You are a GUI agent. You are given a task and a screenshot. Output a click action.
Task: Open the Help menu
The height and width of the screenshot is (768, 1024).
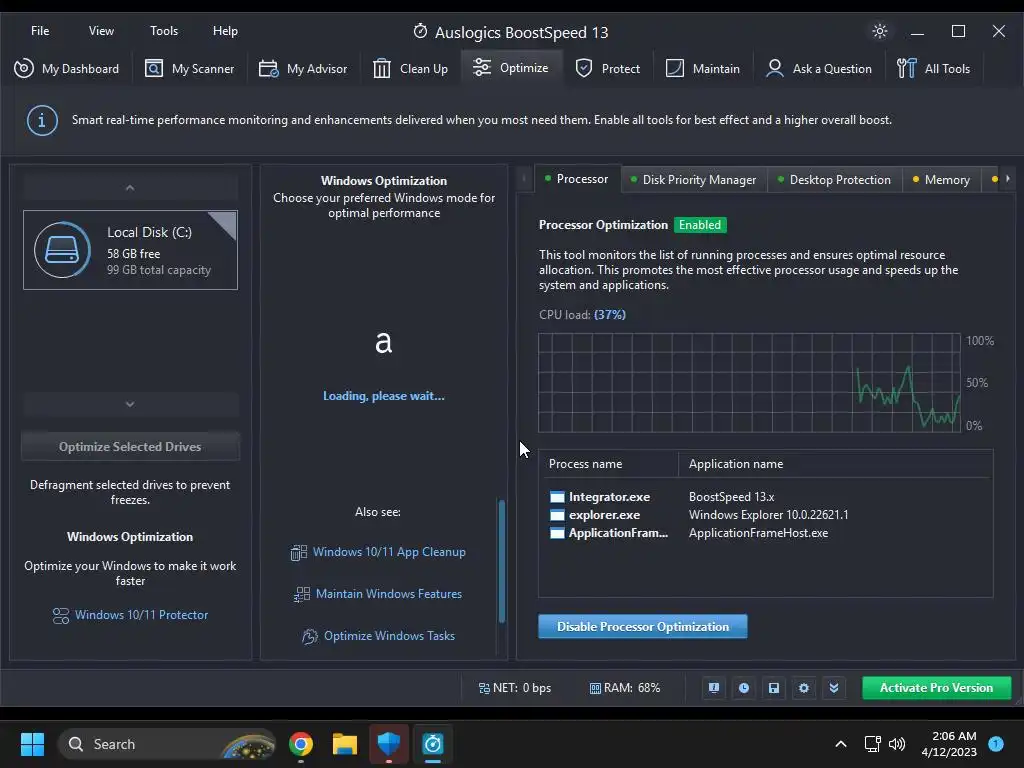(225, 31)
